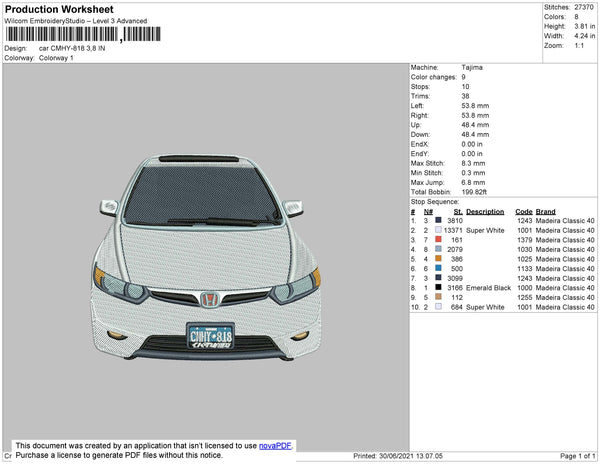Select the Total Bobbin value '199.82ft'
Image resolution: width=600 pixels, height=464 pixels.
[474, 192]
